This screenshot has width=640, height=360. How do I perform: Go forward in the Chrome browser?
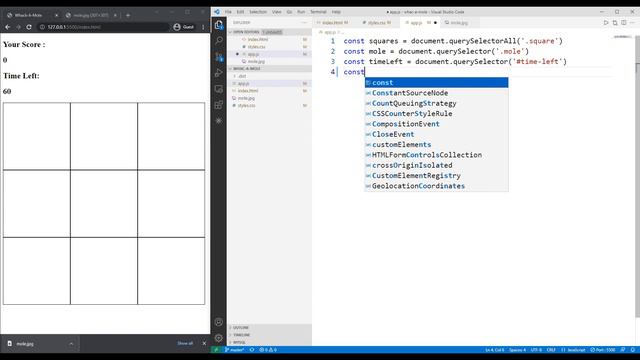(18, 27)
